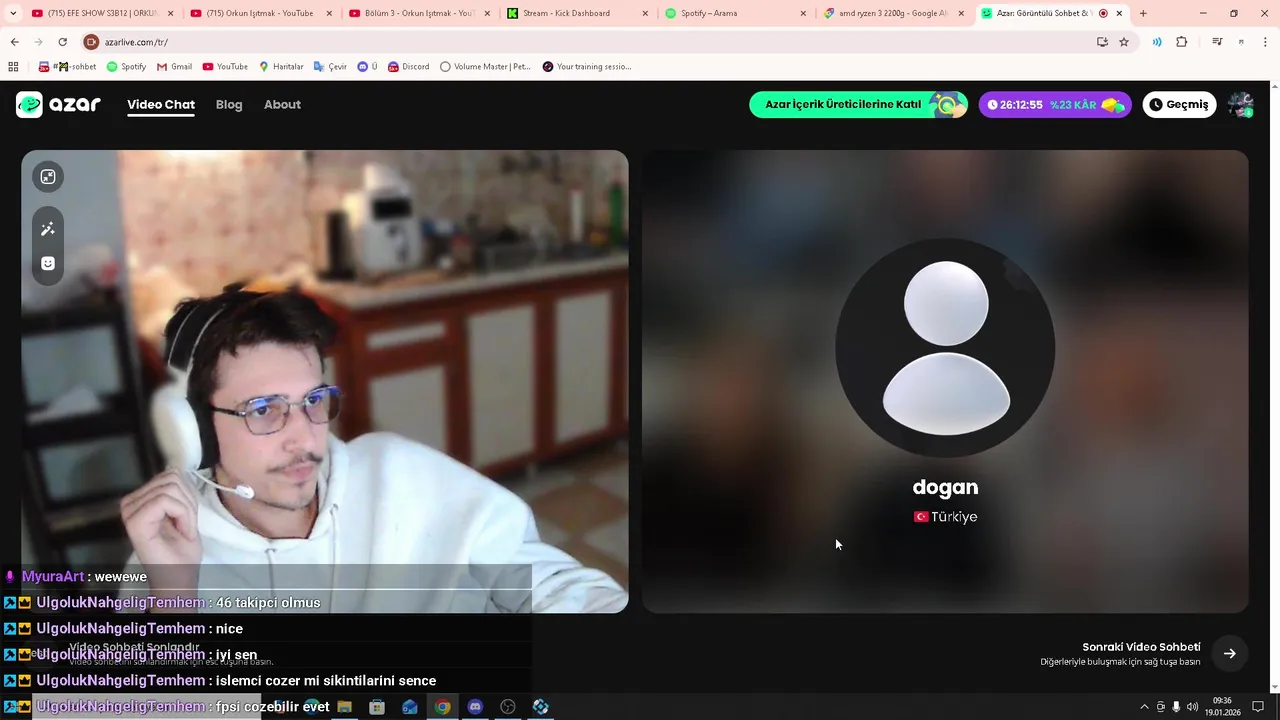
Task: Open the Chrome tab search dropdown
Action: (13, 13)
